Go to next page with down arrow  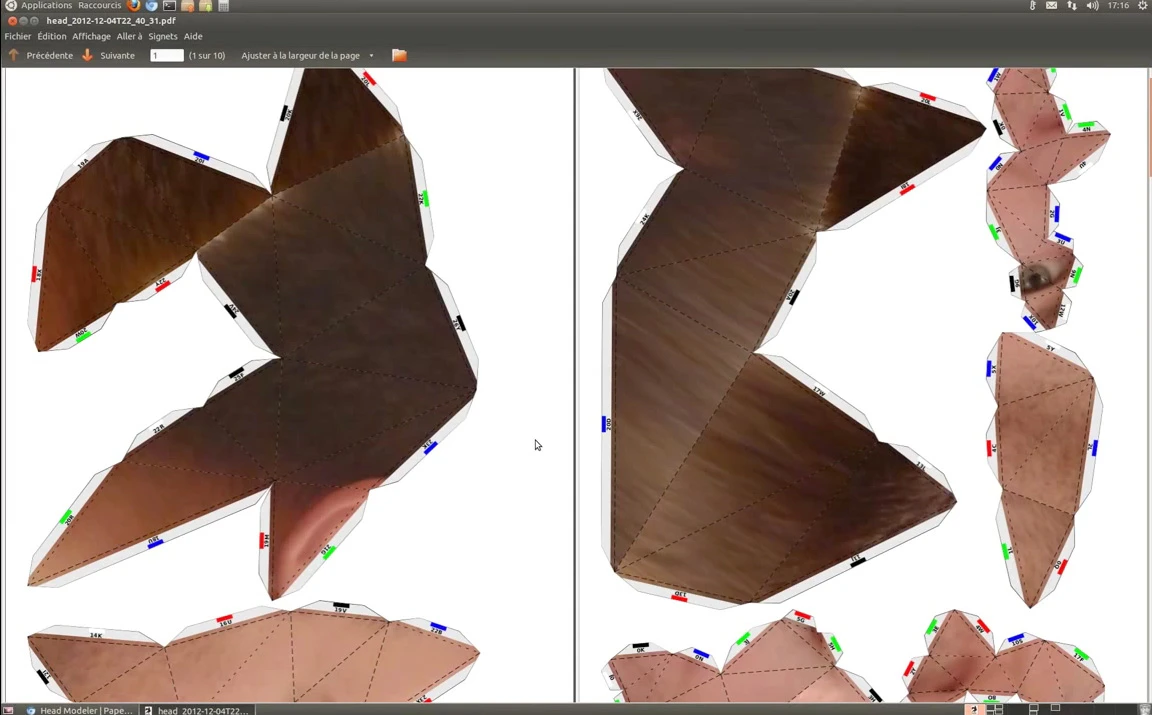[x=87, y=55]
